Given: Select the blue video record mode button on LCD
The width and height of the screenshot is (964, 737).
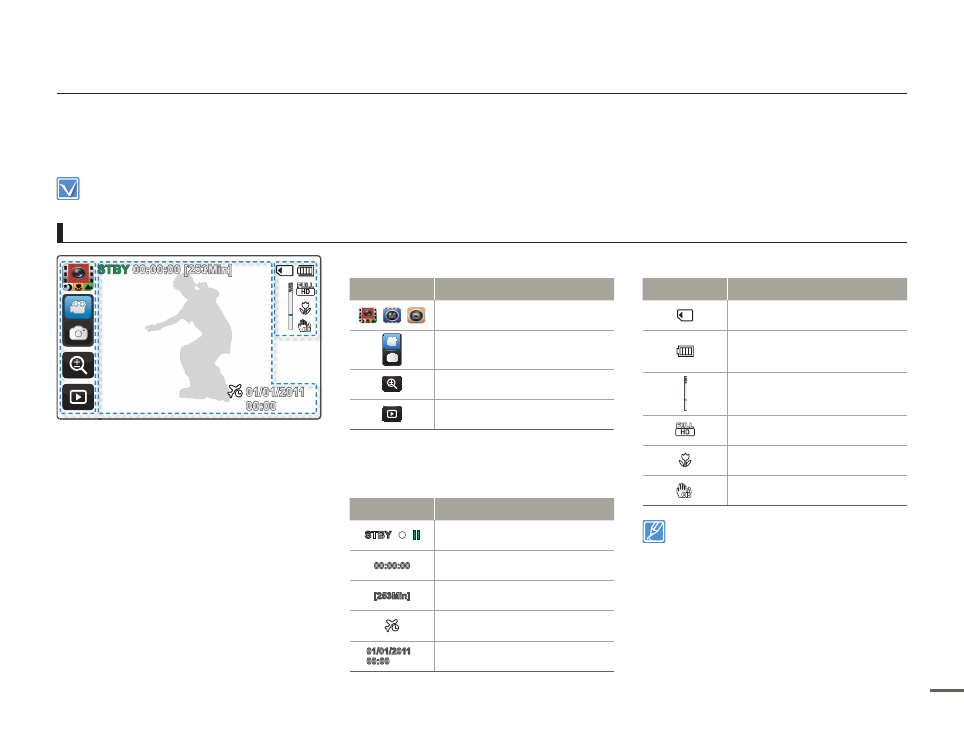Looking at the screenshot, I should point(77,307).
